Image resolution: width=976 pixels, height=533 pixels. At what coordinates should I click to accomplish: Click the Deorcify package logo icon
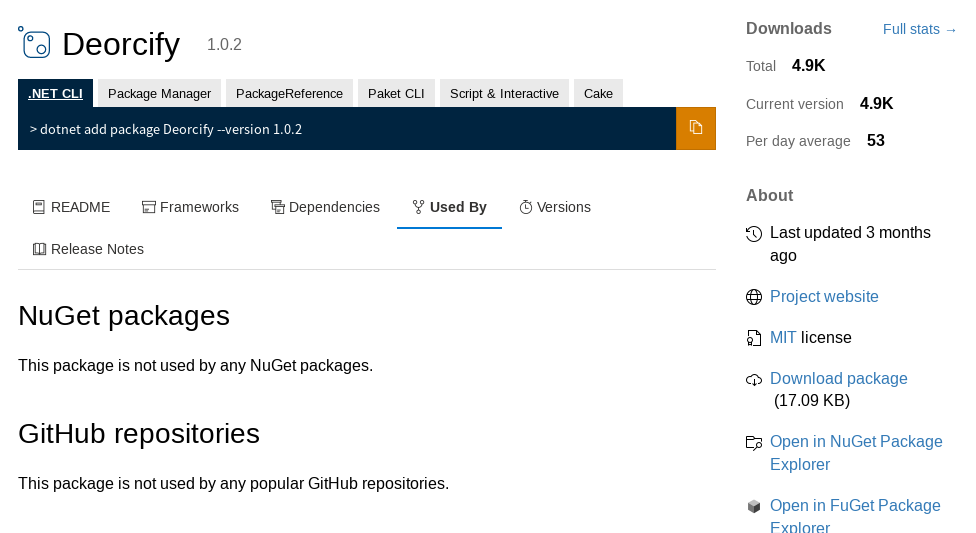click(34, 42)
